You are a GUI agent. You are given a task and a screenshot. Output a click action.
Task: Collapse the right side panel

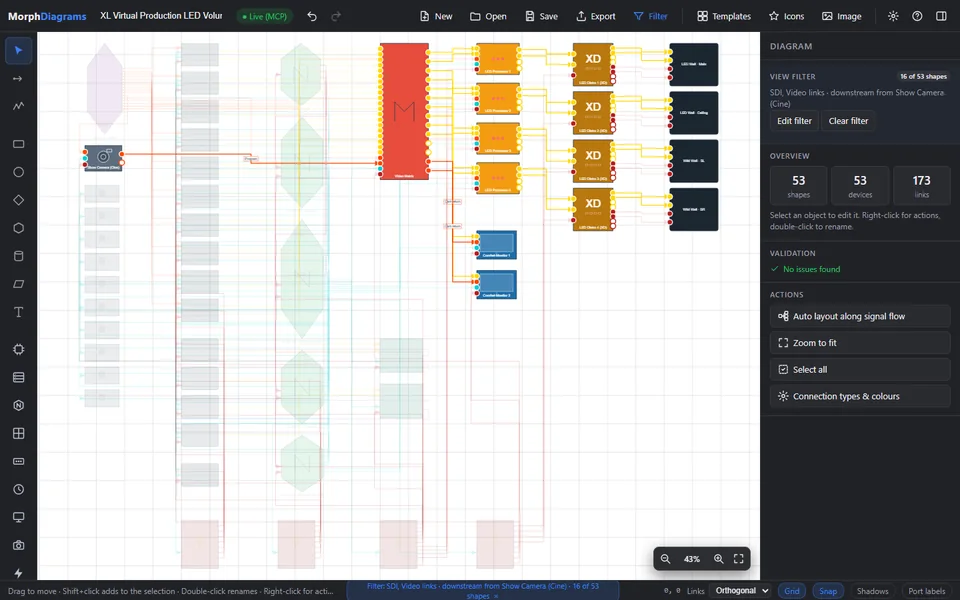click(941, 17)
